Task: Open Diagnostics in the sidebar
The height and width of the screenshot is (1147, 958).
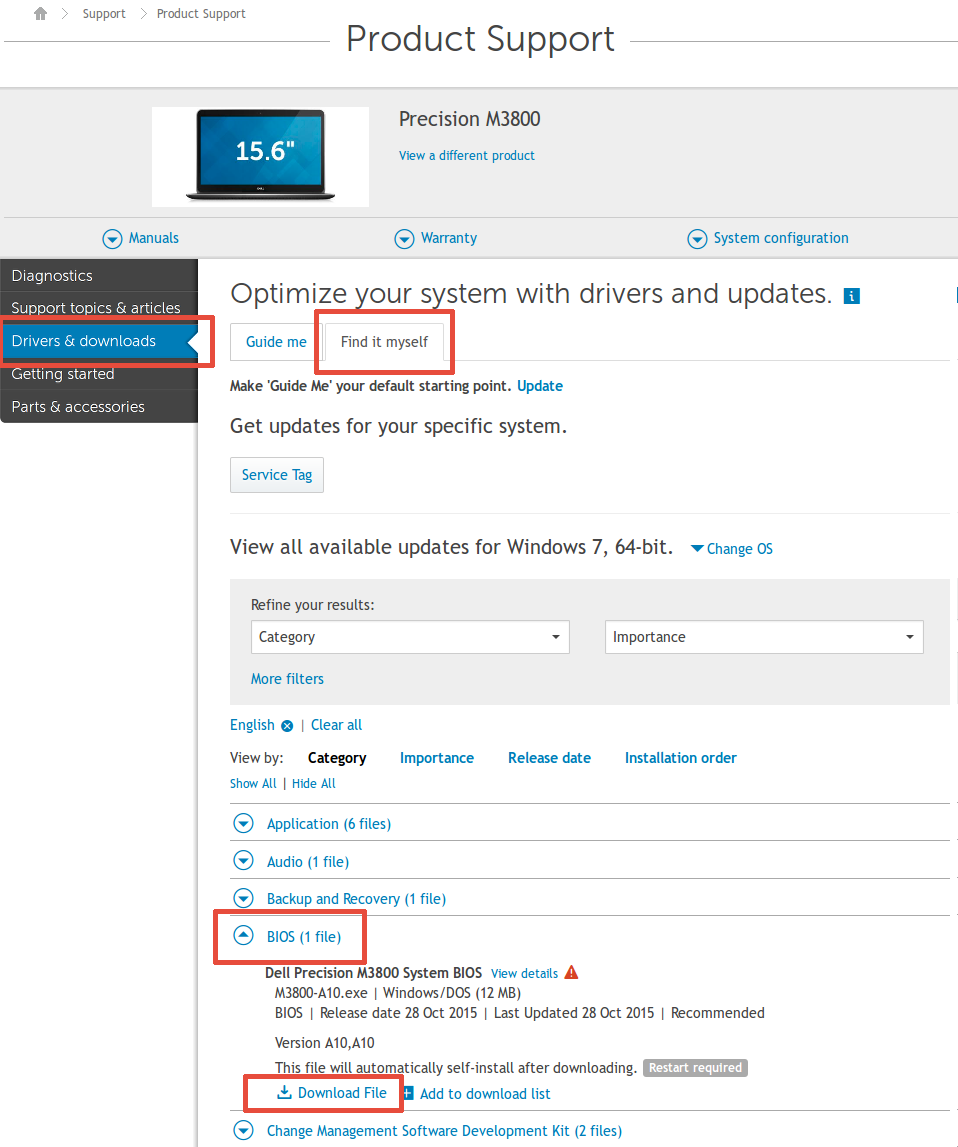Action: [x=99, y=276]
